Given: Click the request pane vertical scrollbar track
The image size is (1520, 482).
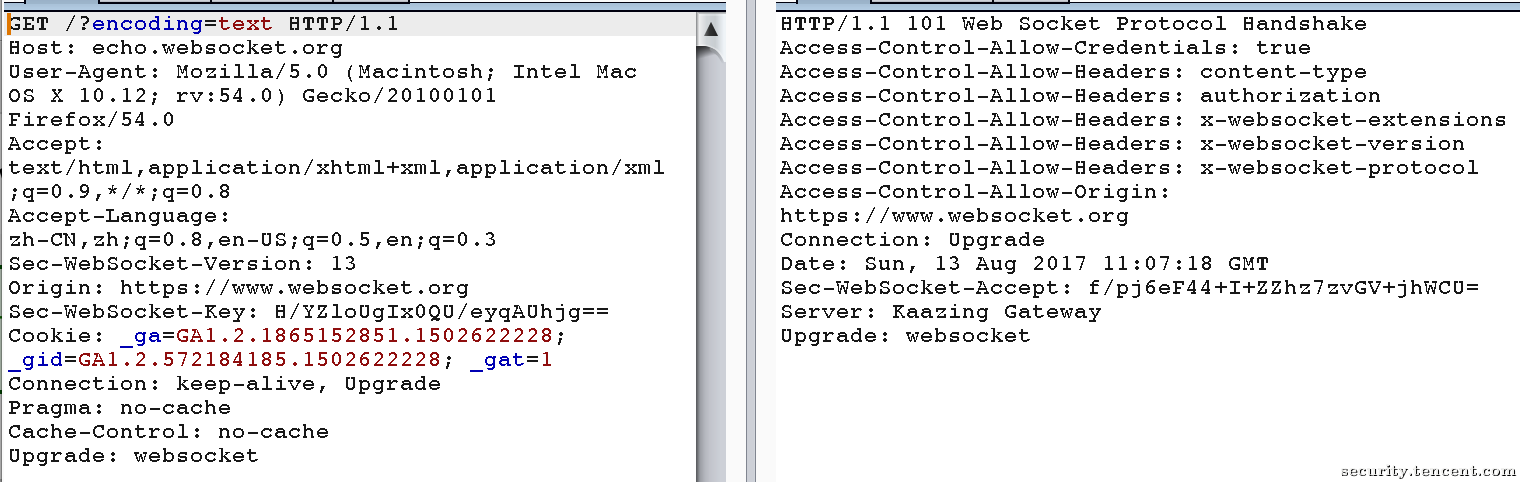Looking at the screenshot, I should point(711,260).
